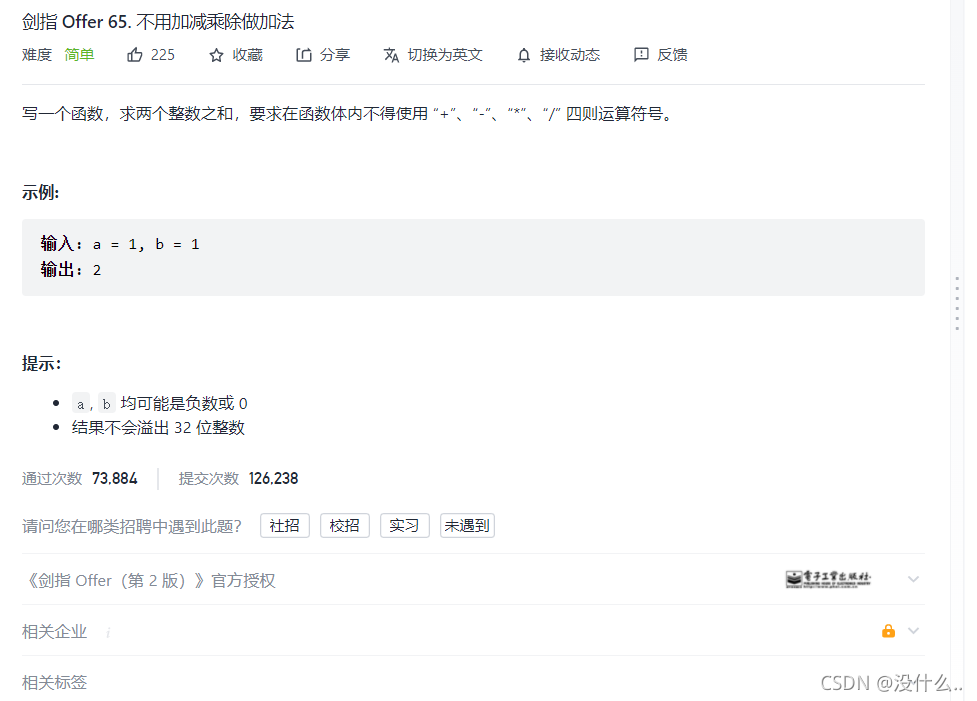Choose the 社招 option
The image size is (977, 701).
(x=285, y=526)
